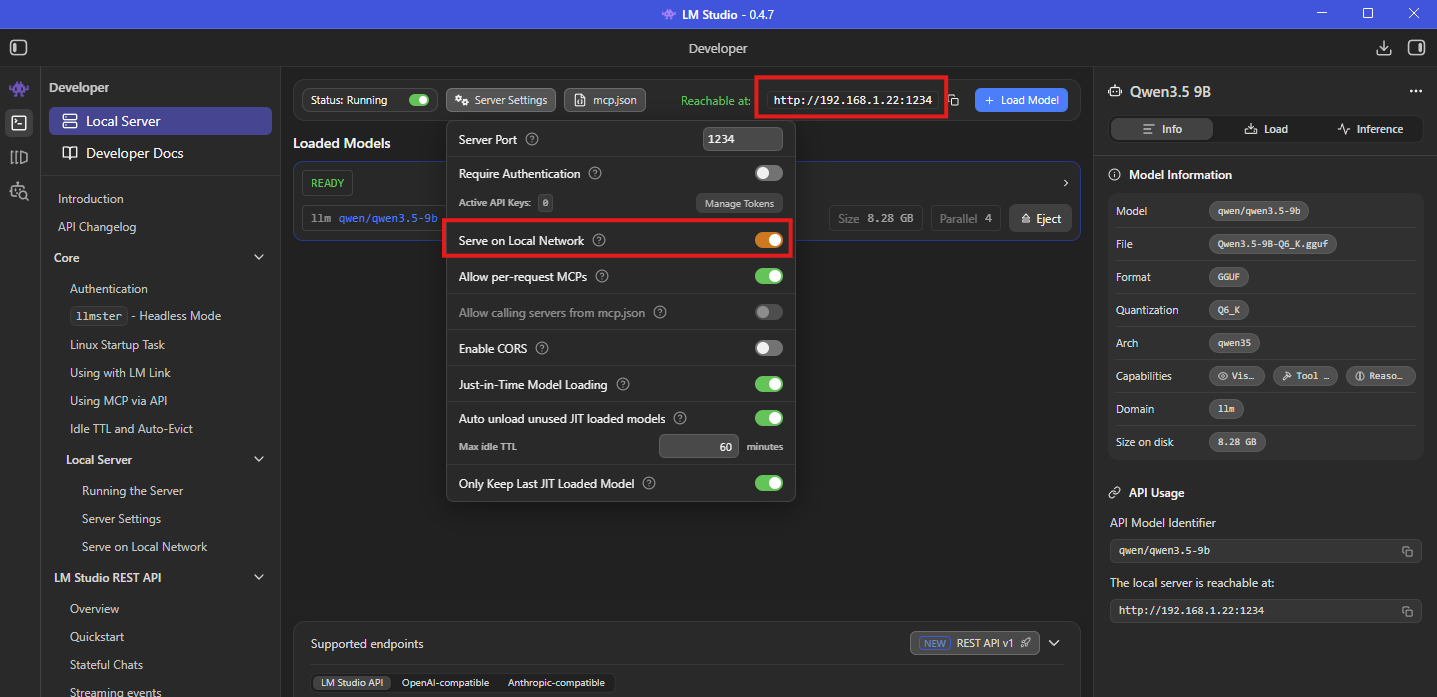1437x697 pixels.
Task: Switch to the Load tab
Action: pyautogui.click(x=1266, y=129)
